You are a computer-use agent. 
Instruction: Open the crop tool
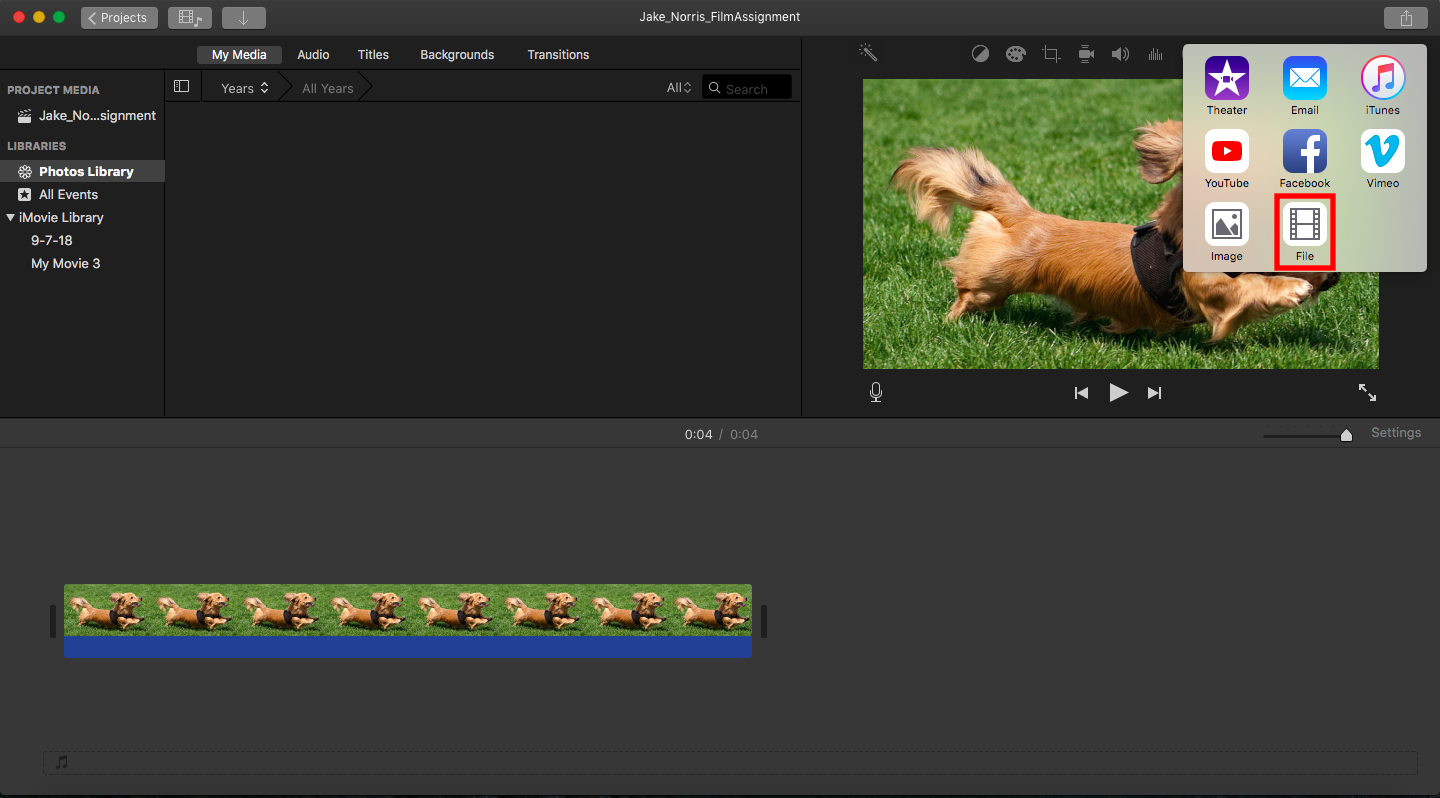[1051, 54]
